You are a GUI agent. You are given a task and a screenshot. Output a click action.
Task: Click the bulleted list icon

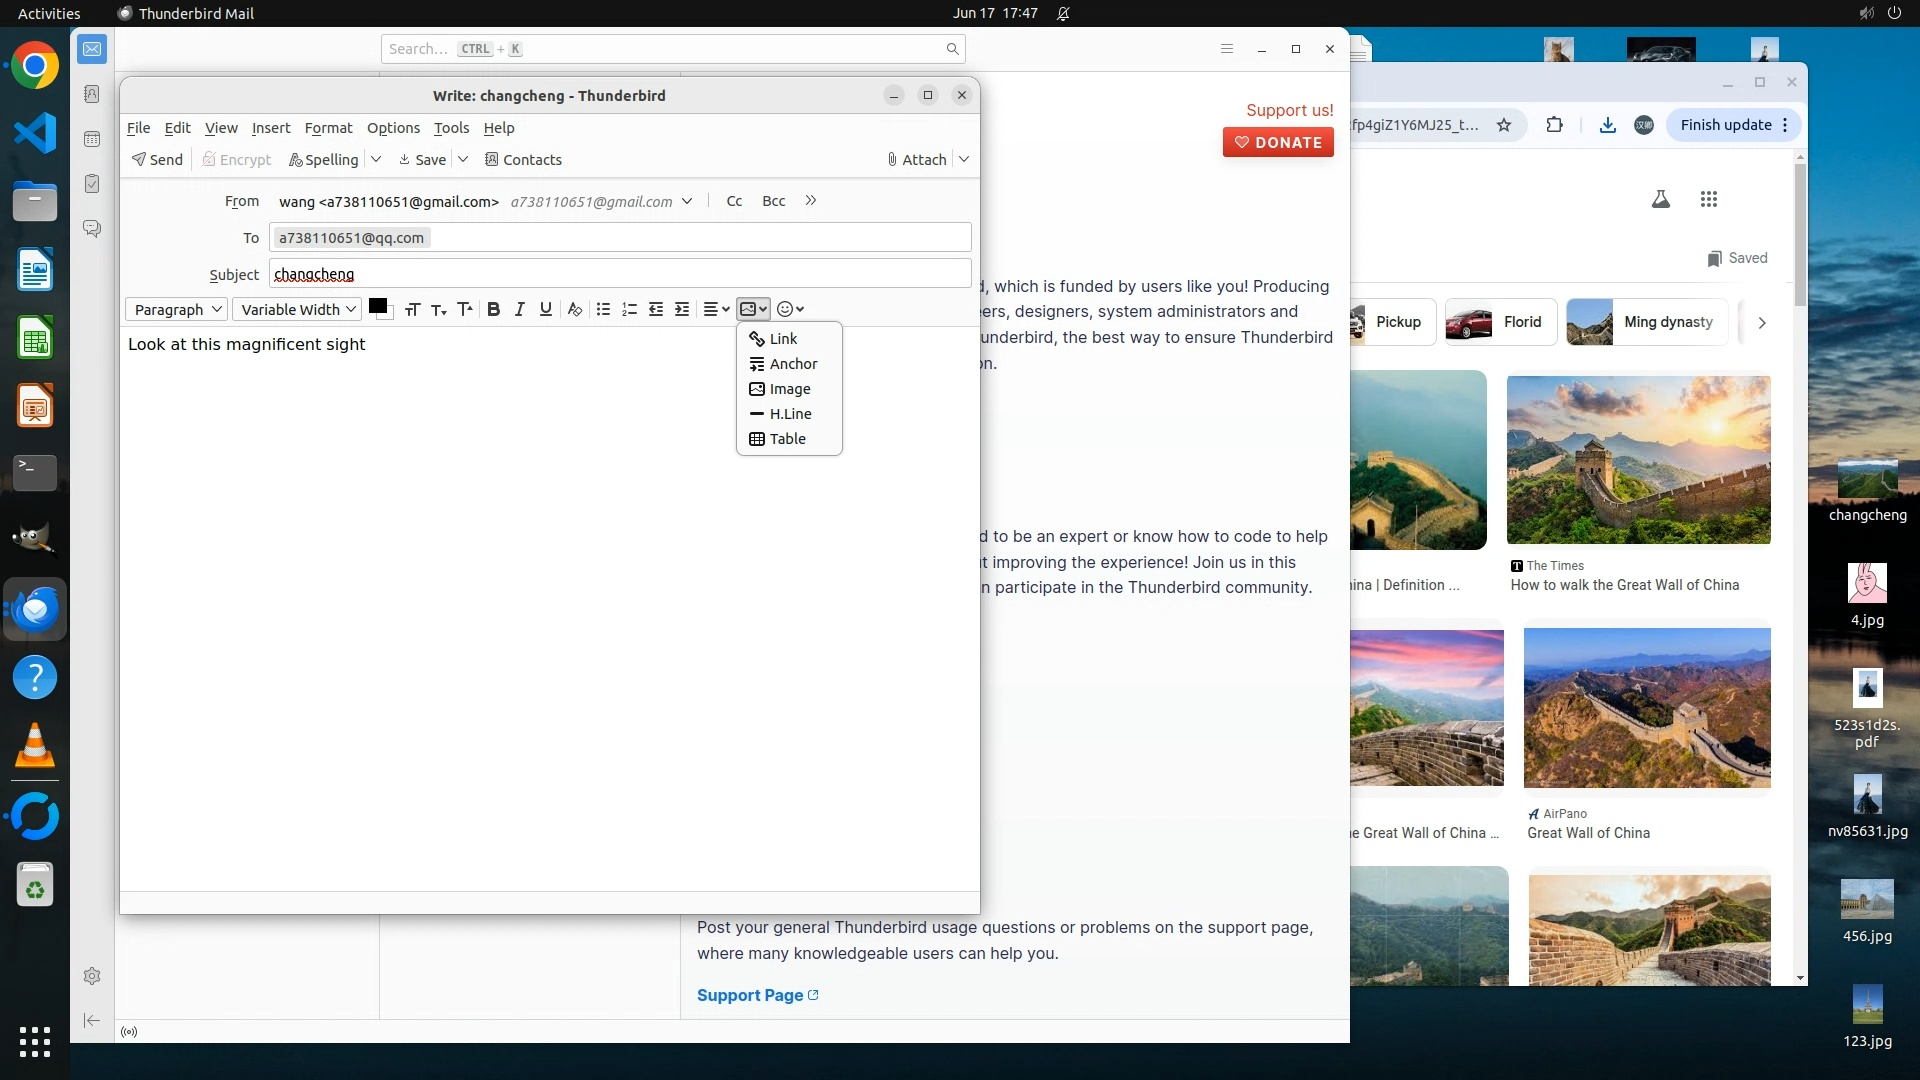[603, 309]
